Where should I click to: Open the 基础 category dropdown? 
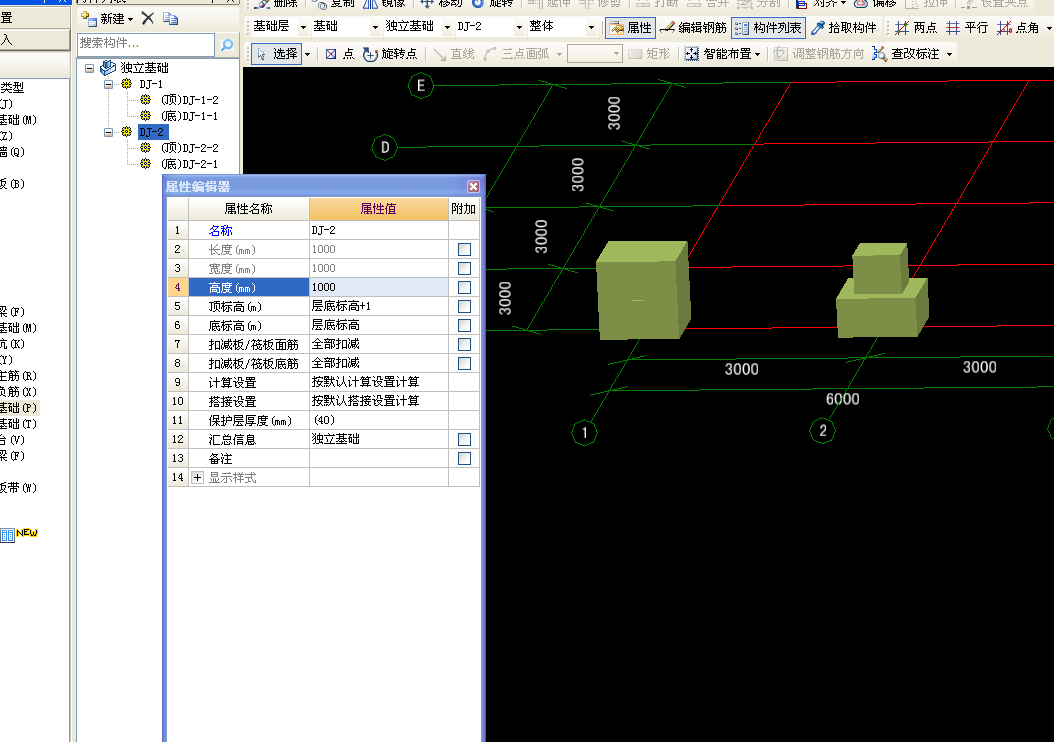click(x=375, y=28)
